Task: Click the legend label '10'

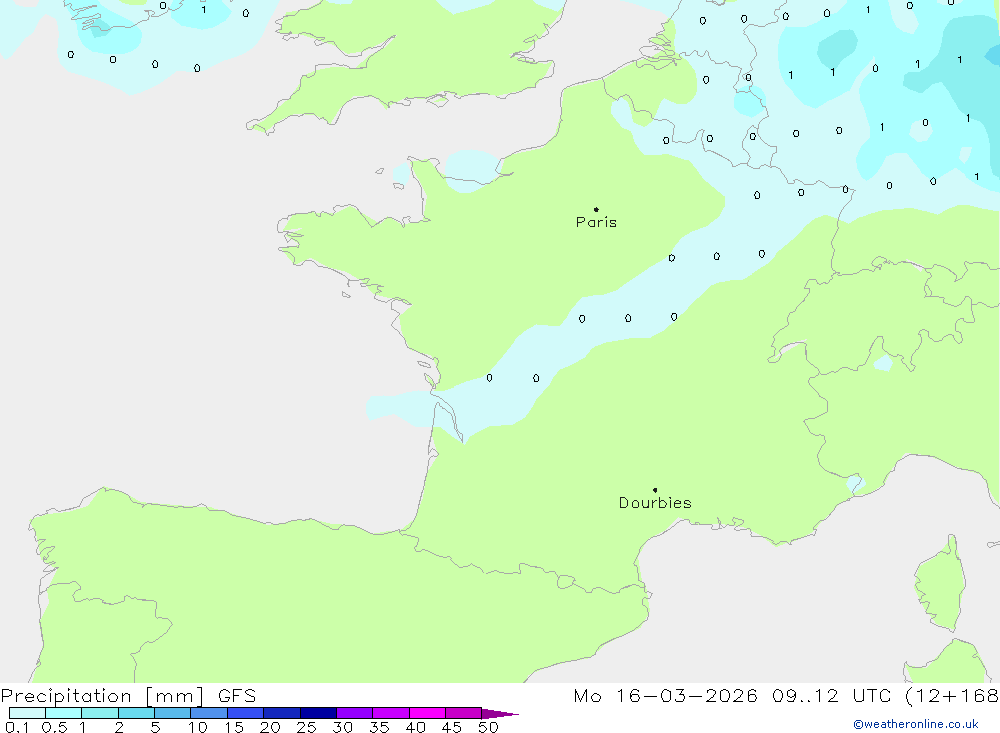Action: 198,727
